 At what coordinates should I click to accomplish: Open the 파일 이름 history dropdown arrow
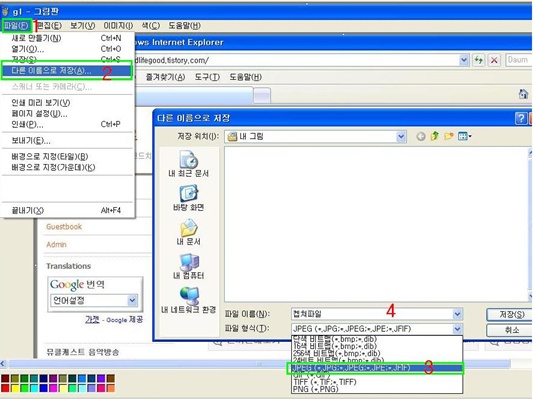pos(458,314)
